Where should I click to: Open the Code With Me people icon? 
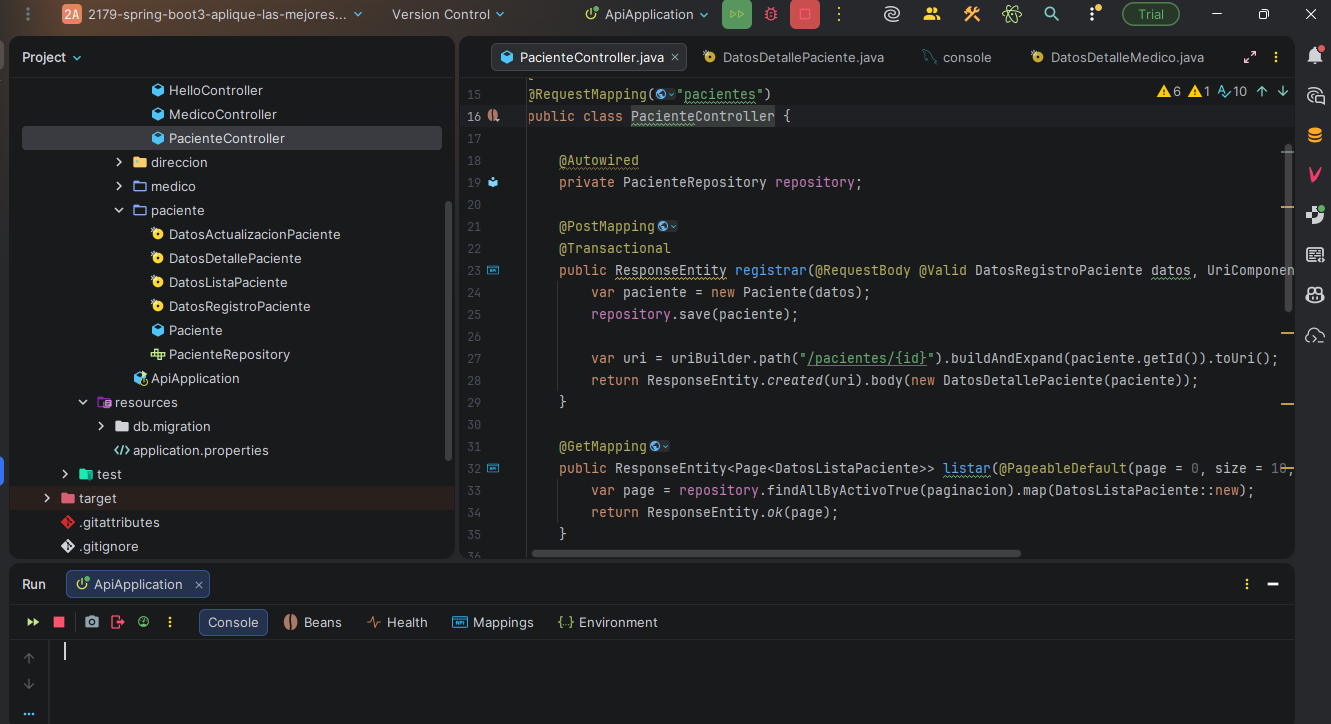point(932,14)
